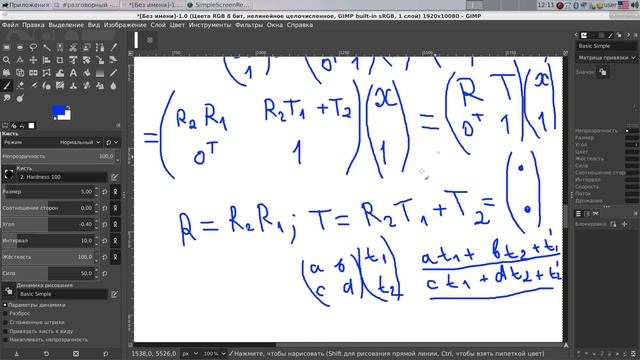The width and height of the screenshot is (640, 360).
Task: Click the blue foreground color swatch
Action: 58,111
